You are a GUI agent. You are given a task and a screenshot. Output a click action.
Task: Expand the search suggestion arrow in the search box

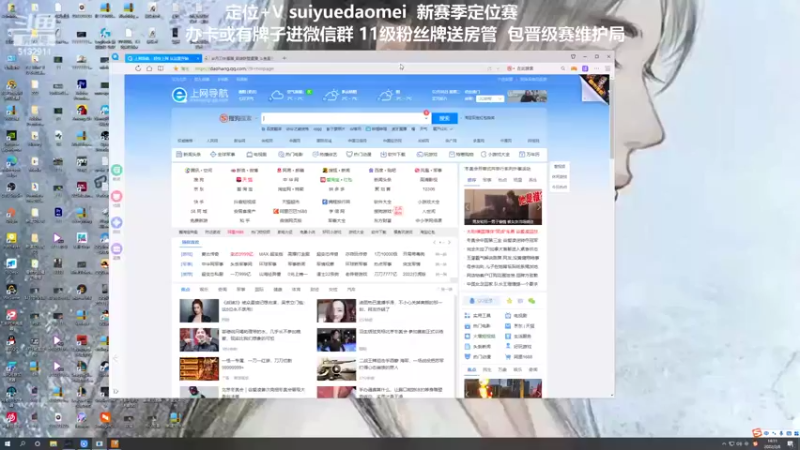coord(426,118)
